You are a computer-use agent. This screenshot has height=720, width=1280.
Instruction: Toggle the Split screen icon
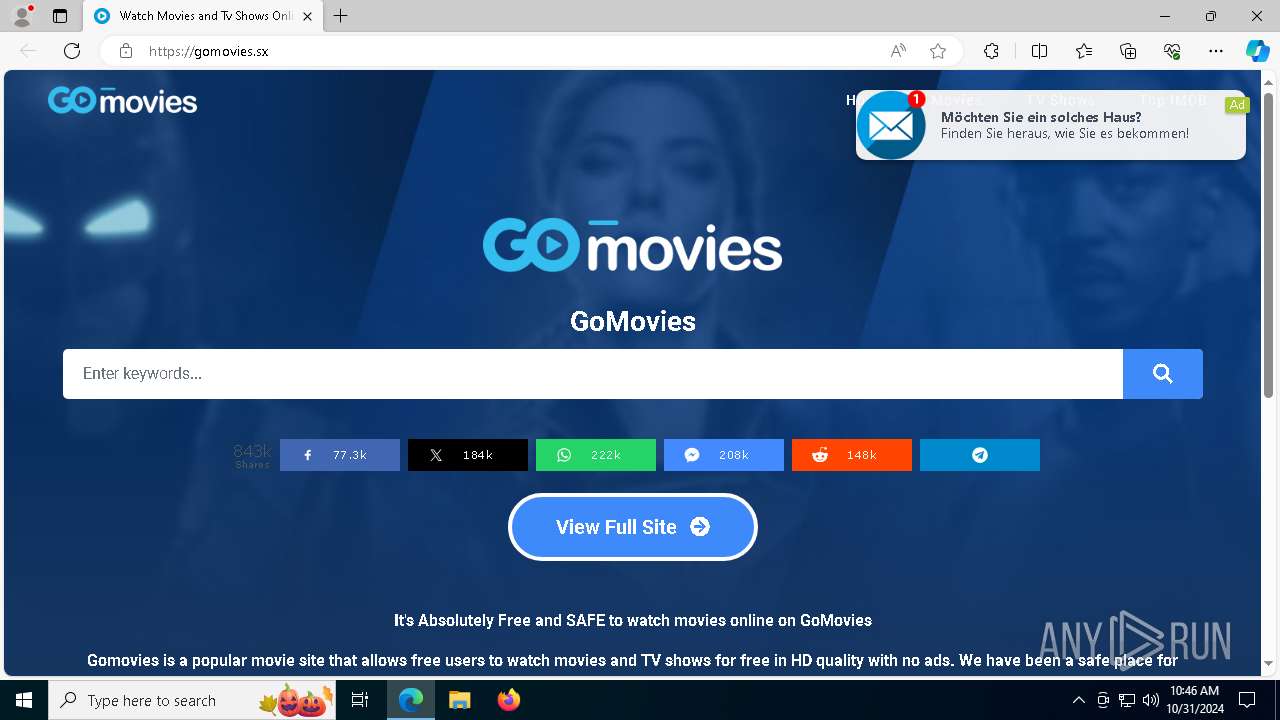point(1039,51)
